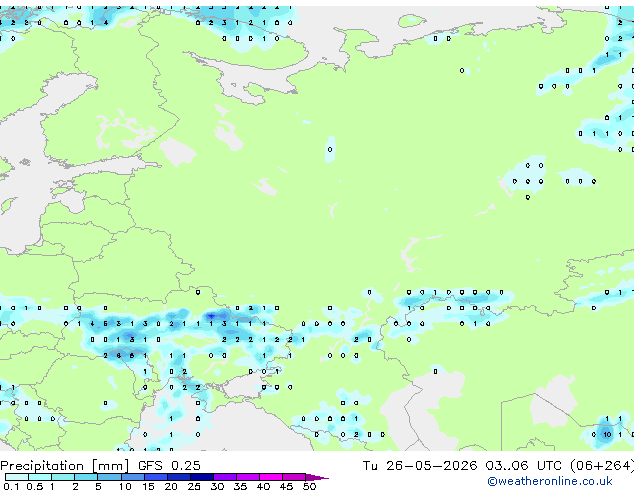Click the '30' legend scale label
This screenshot has width=634, height=490.
pyautogui.click(x=217, y=486)
